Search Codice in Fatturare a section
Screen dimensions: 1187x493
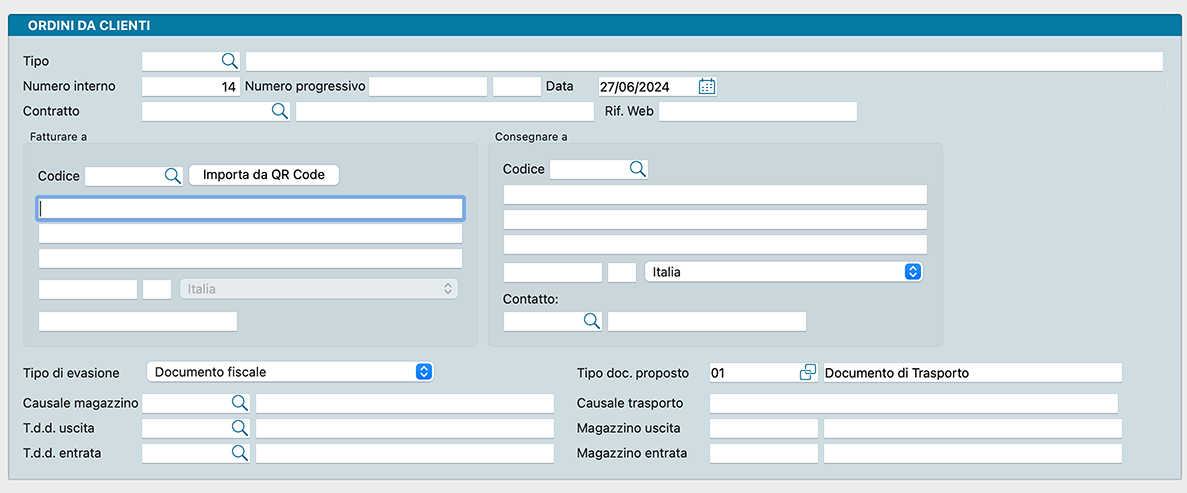click(172, 175)
